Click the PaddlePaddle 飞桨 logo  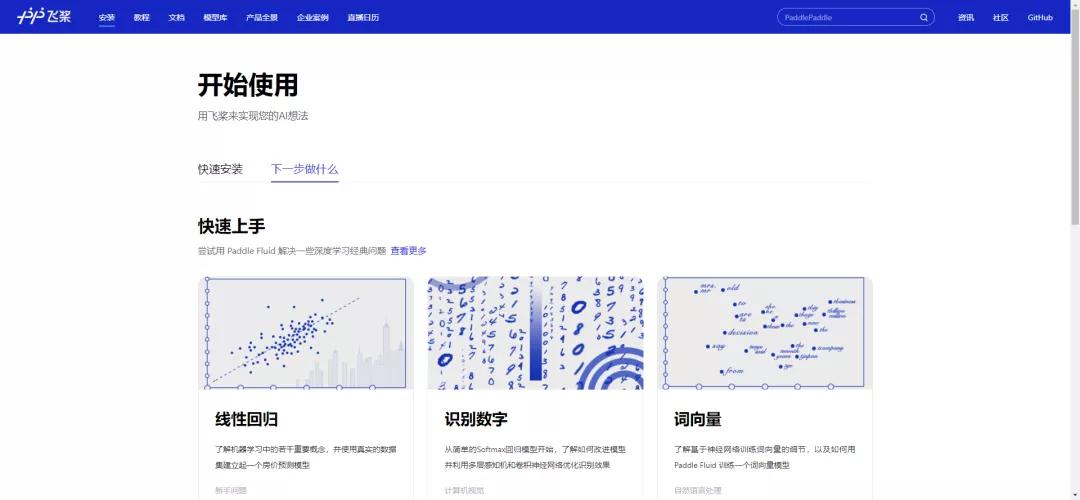click(x=43, y=17)
